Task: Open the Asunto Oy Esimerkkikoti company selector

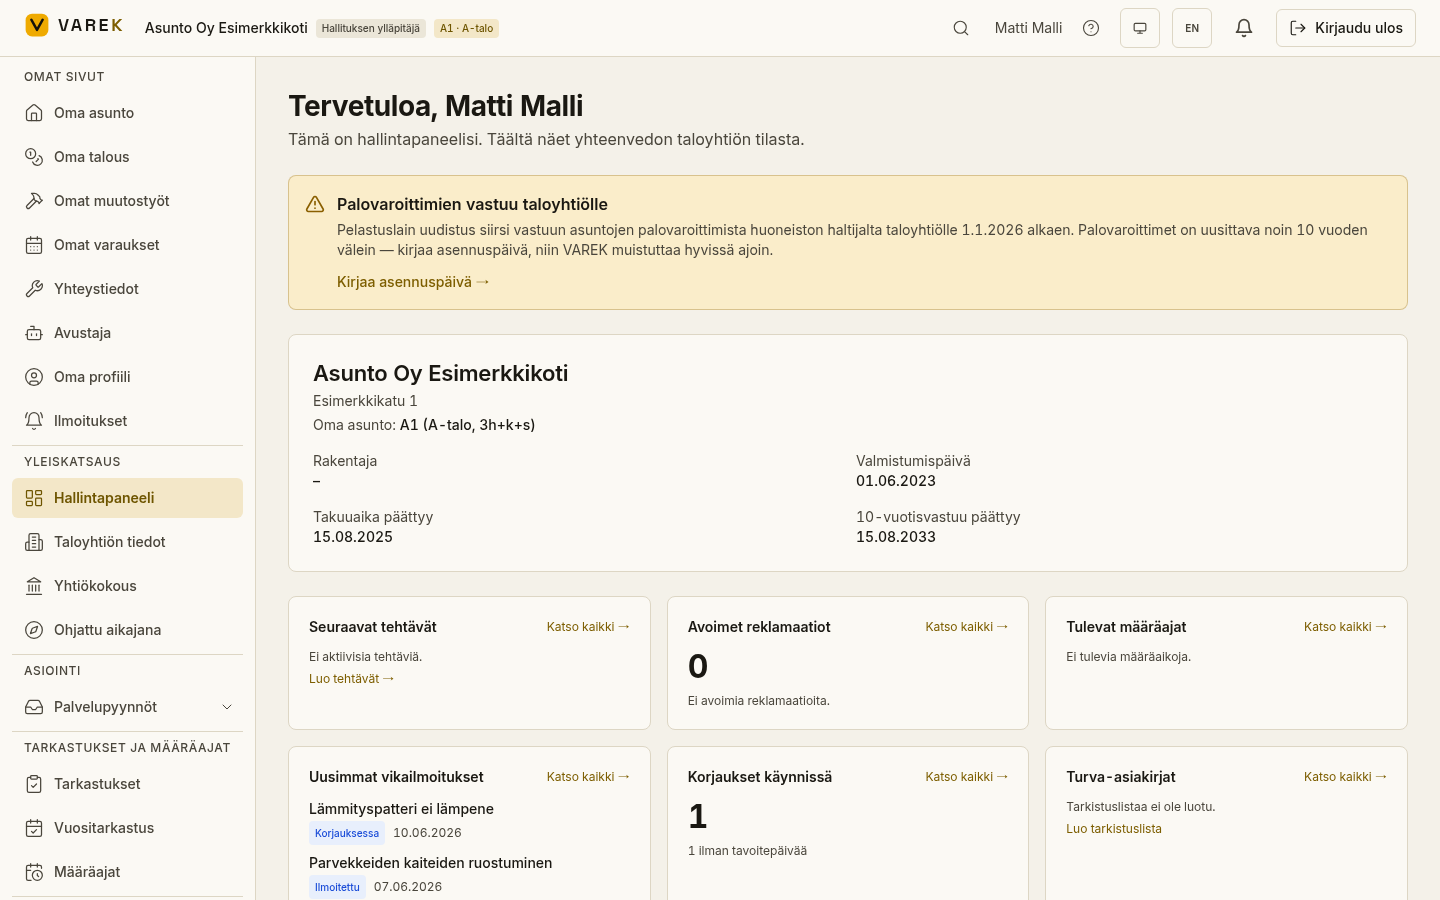Action: coord(226,28)
